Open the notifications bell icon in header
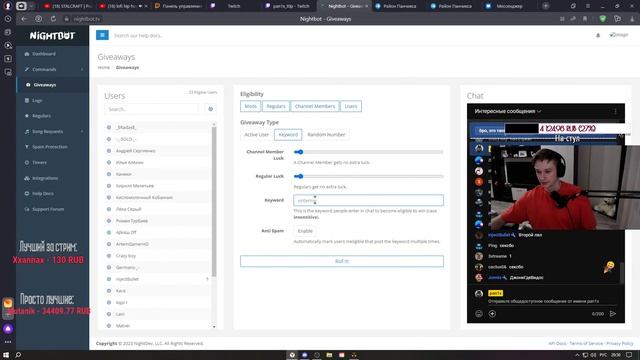640x360 pixels. [x=598, y=36]
